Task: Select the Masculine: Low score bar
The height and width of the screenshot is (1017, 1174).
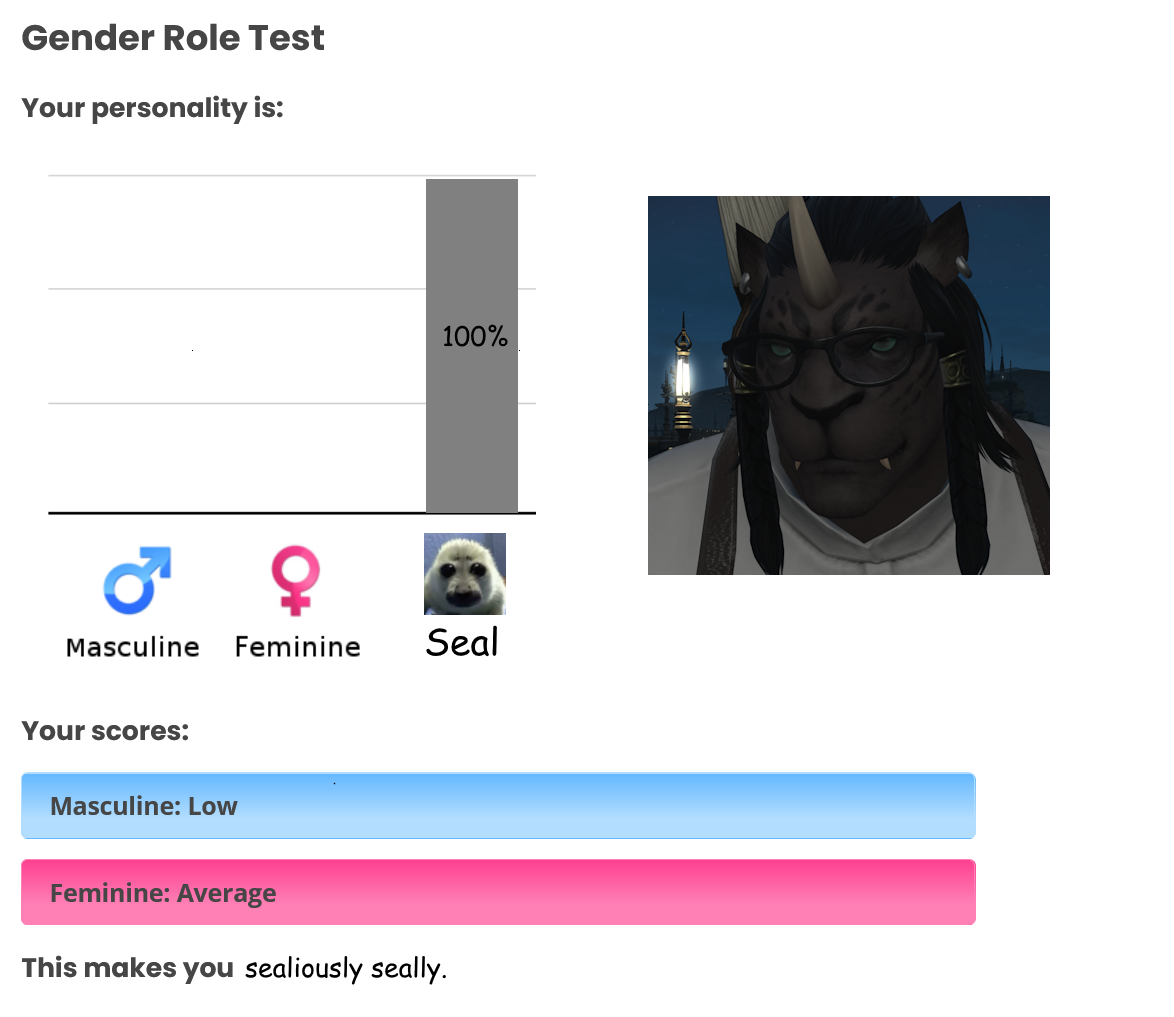Action: click(498, 806)
